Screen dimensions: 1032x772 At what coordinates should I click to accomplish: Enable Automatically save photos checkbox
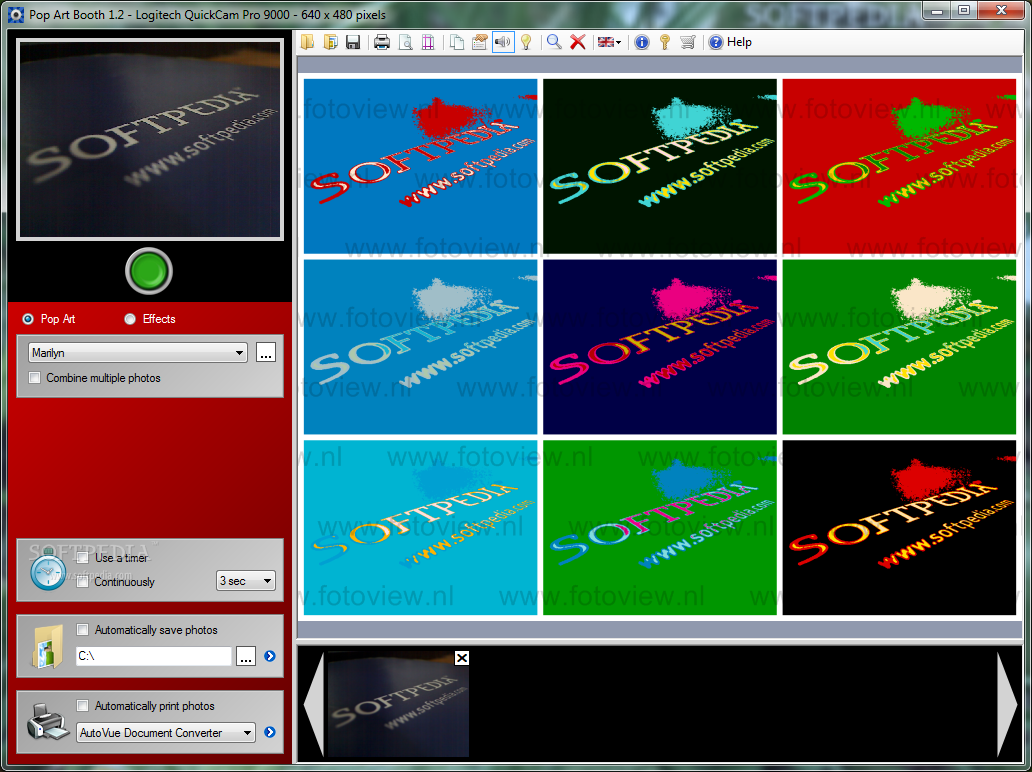[82, 630]
